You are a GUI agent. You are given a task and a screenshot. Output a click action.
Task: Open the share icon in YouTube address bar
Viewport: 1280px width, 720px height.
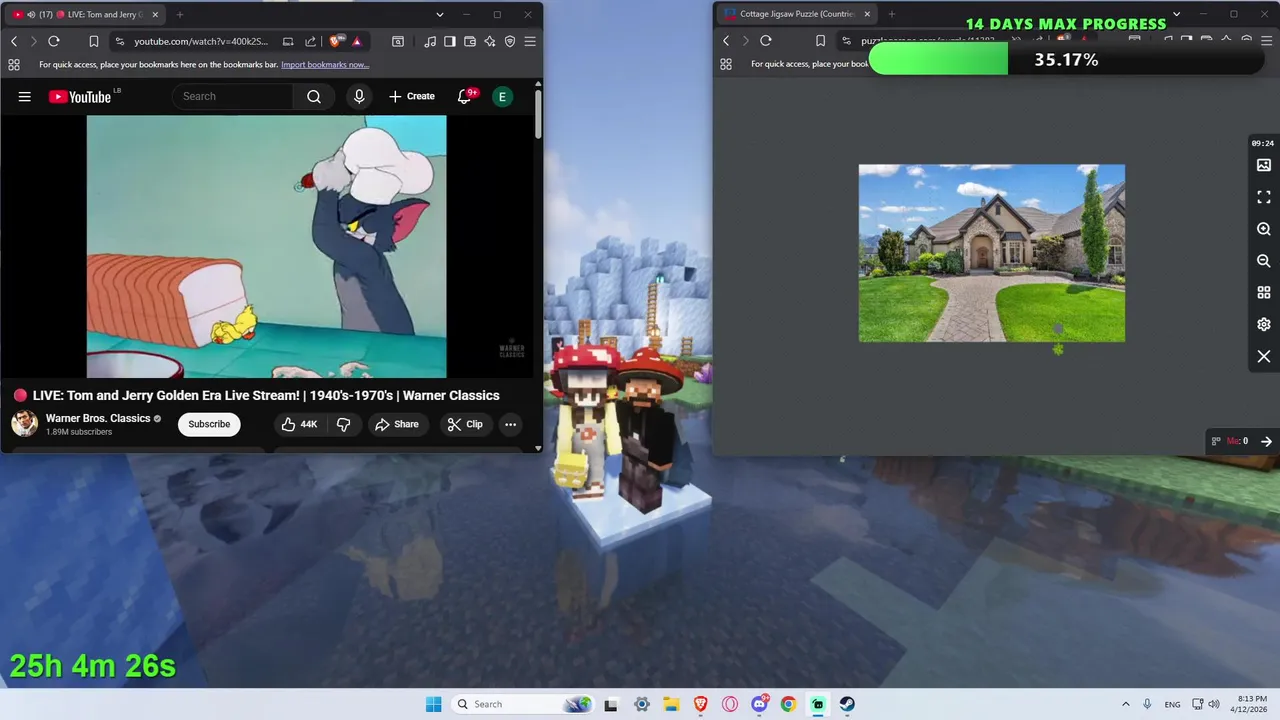point(310,41)
